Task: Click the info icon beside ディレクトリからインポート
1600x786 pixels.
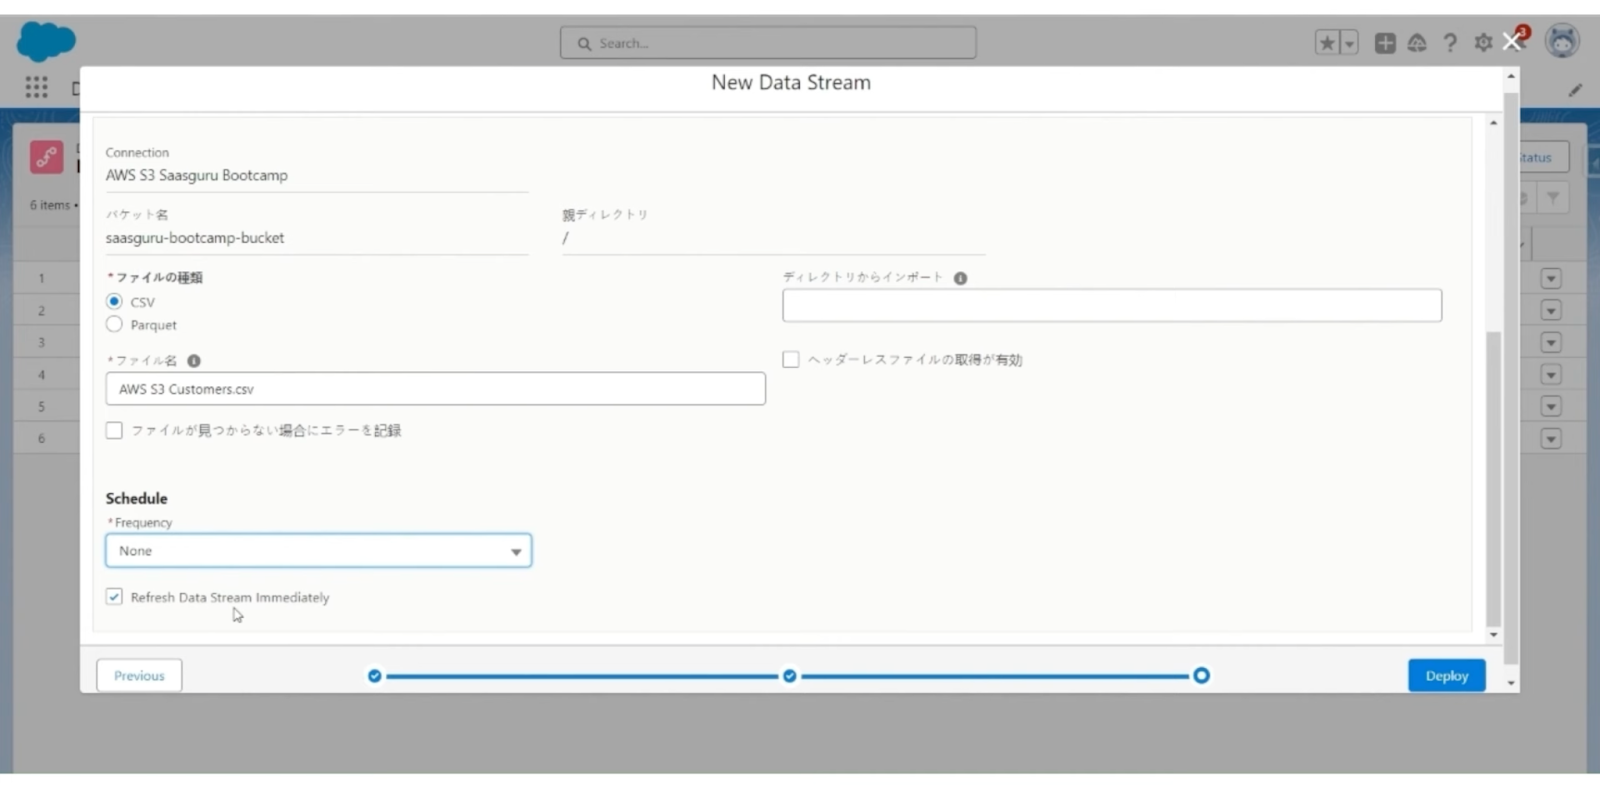Action: 960,278
